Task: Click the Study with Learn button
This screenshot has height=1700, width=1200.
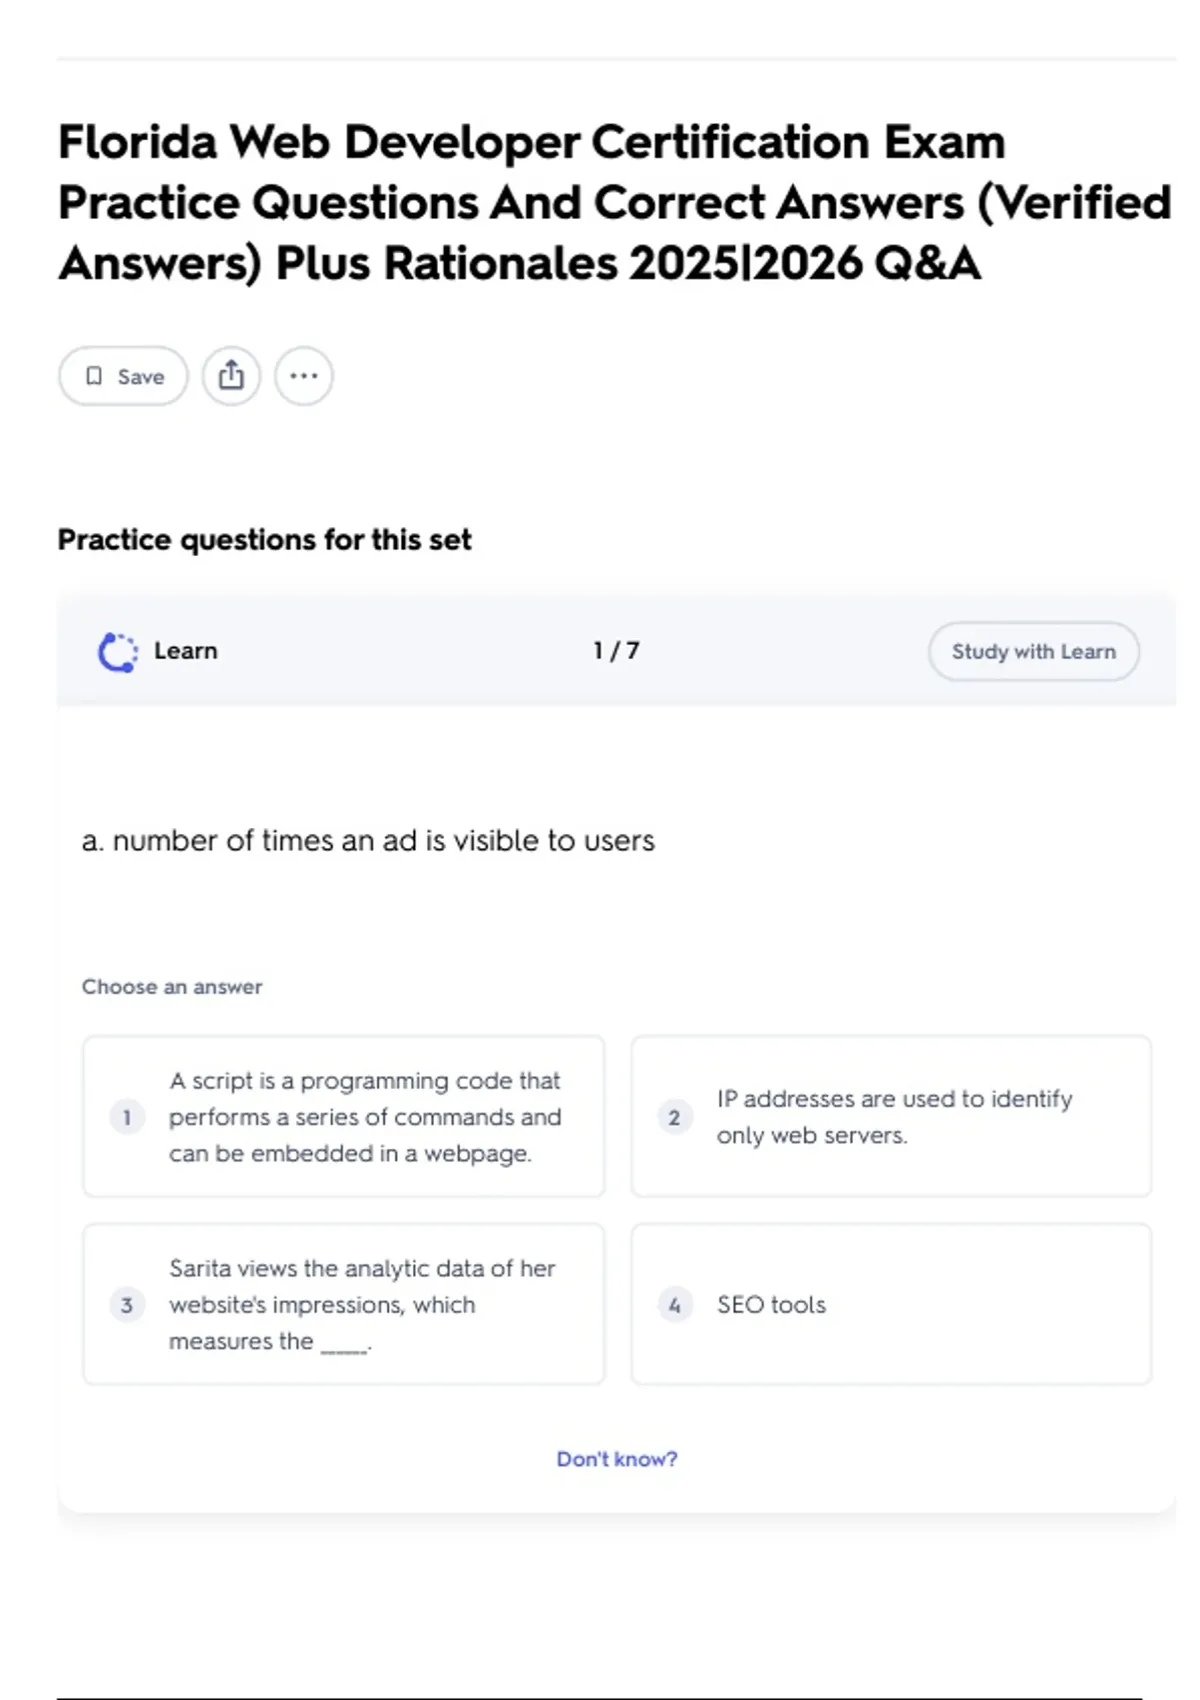Action: (x=1033, y=652)
